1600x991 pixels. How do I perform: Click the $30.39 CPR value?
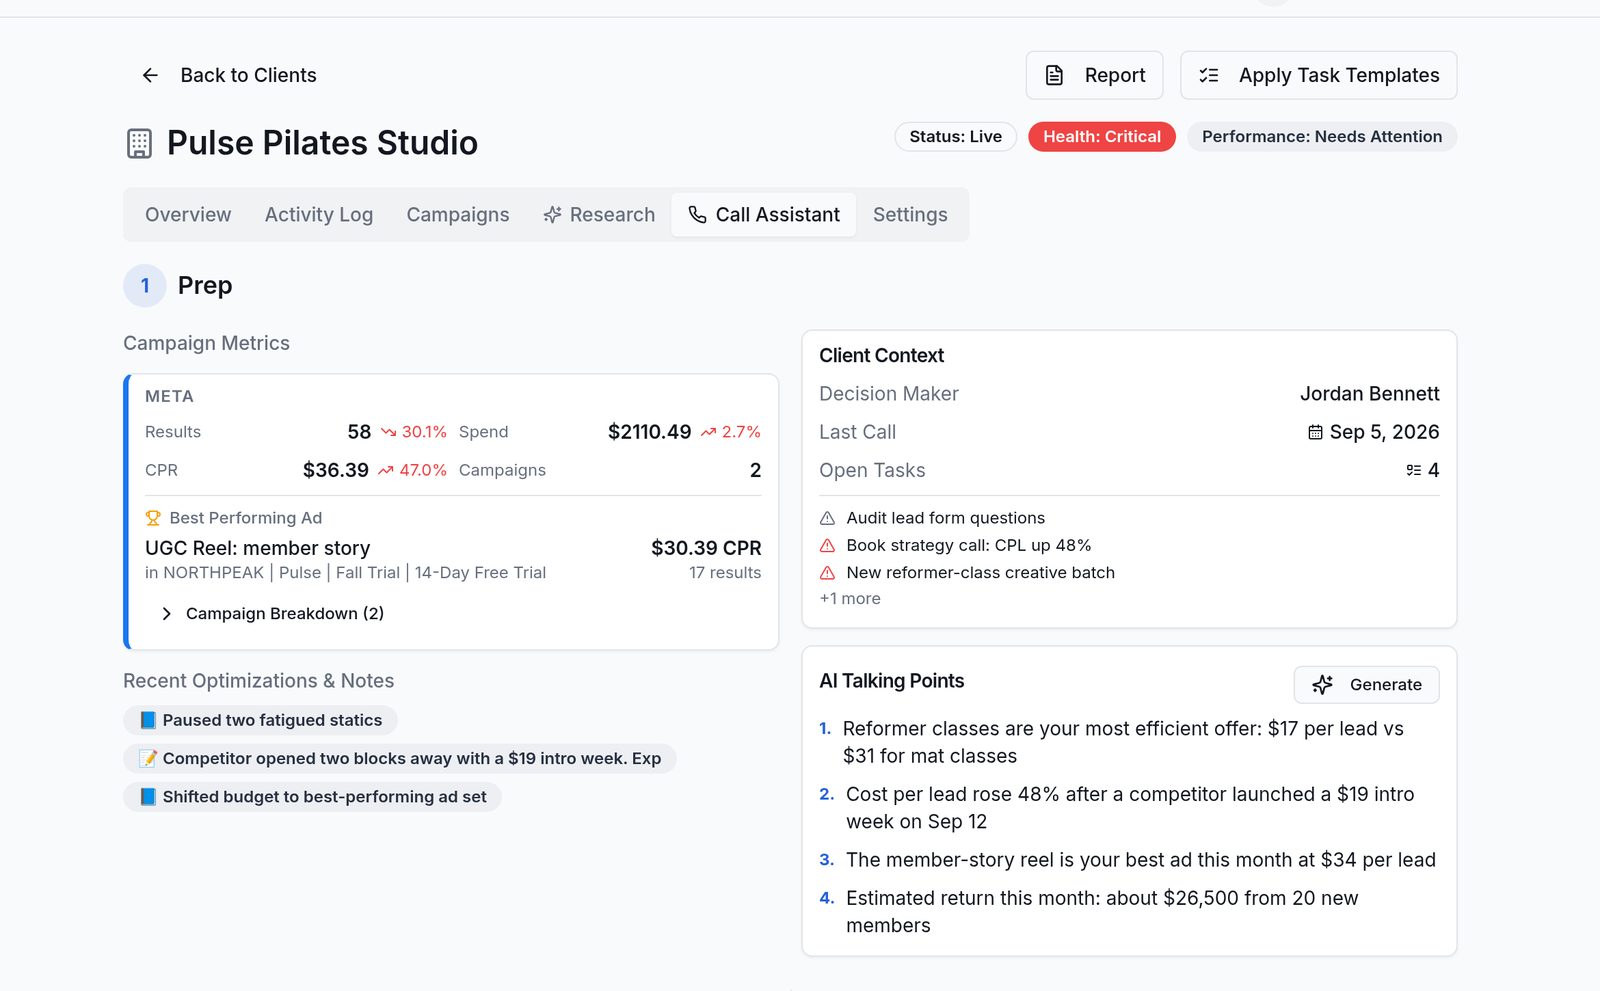pyautogui.click(x=706, y=548)
